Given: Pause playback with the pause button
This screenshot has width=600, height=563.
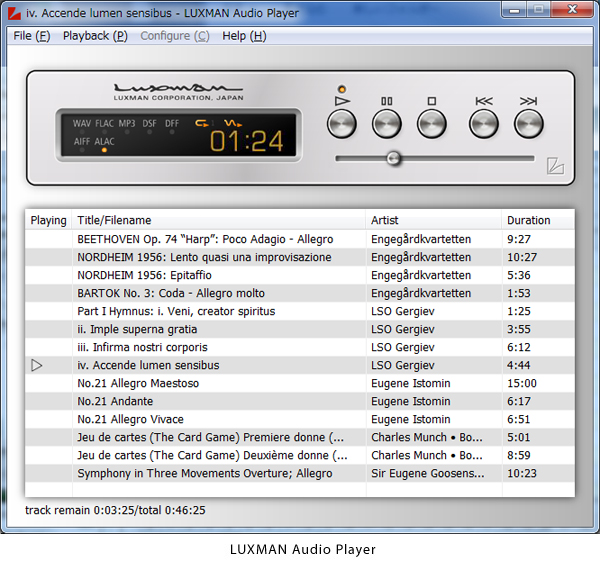Looking at the screenshot, I should (x=386, y=123).
